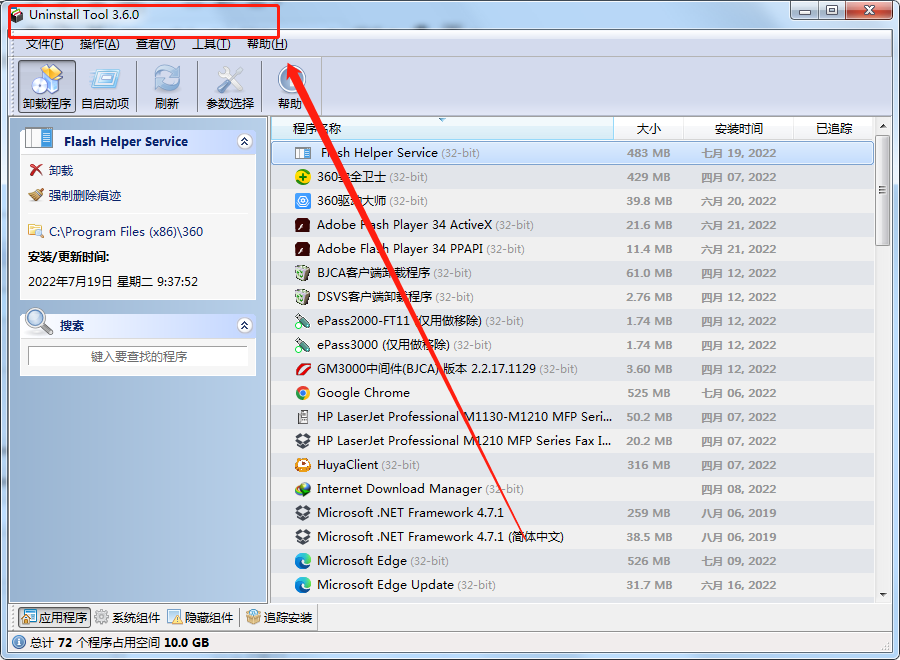Click HP LaserJet M1130-M1210 MFP Series icon

click(302, 417)
